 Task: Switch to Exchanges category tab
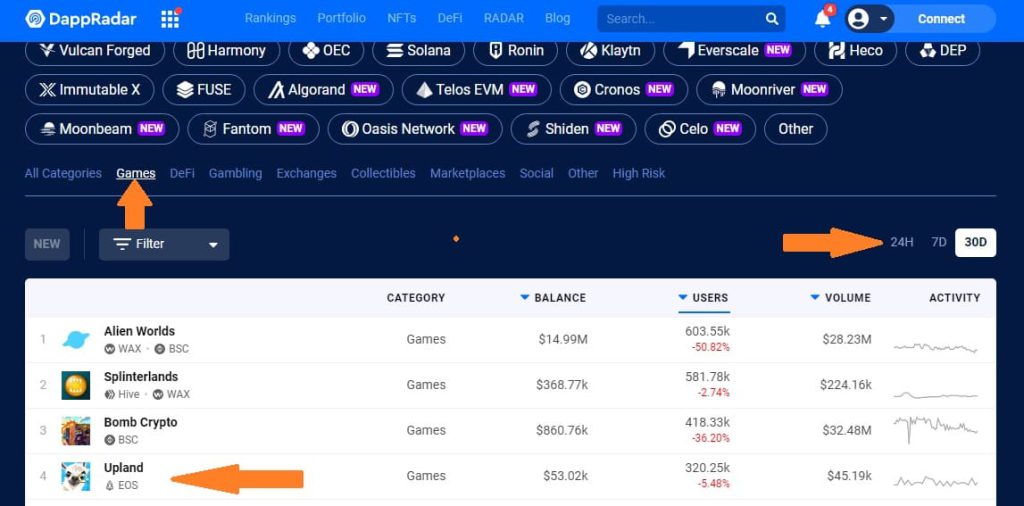coord(306,173)
